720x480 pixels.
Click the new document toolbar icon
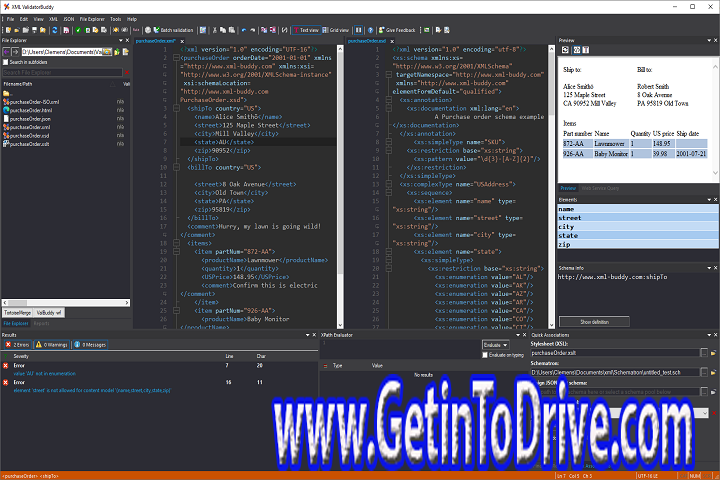tap(8, 30)
